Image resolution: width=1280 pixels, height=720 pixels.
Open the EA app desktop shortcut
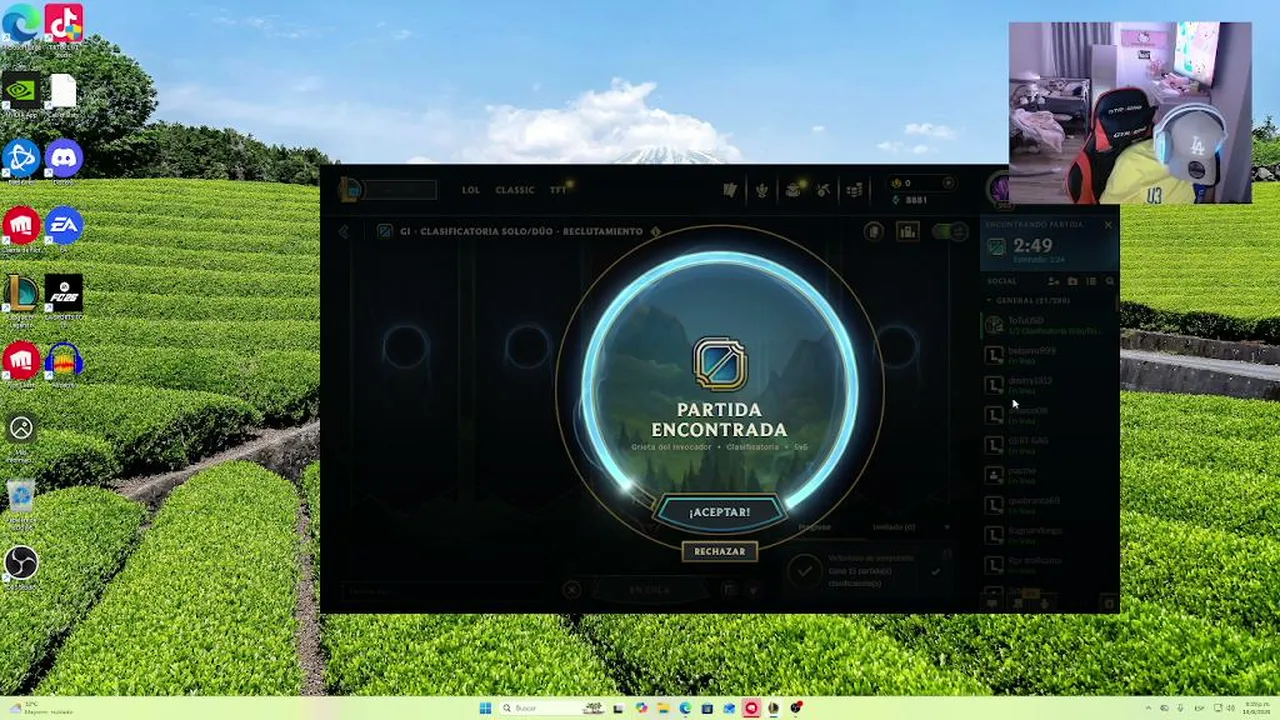[x=64, y=228]
